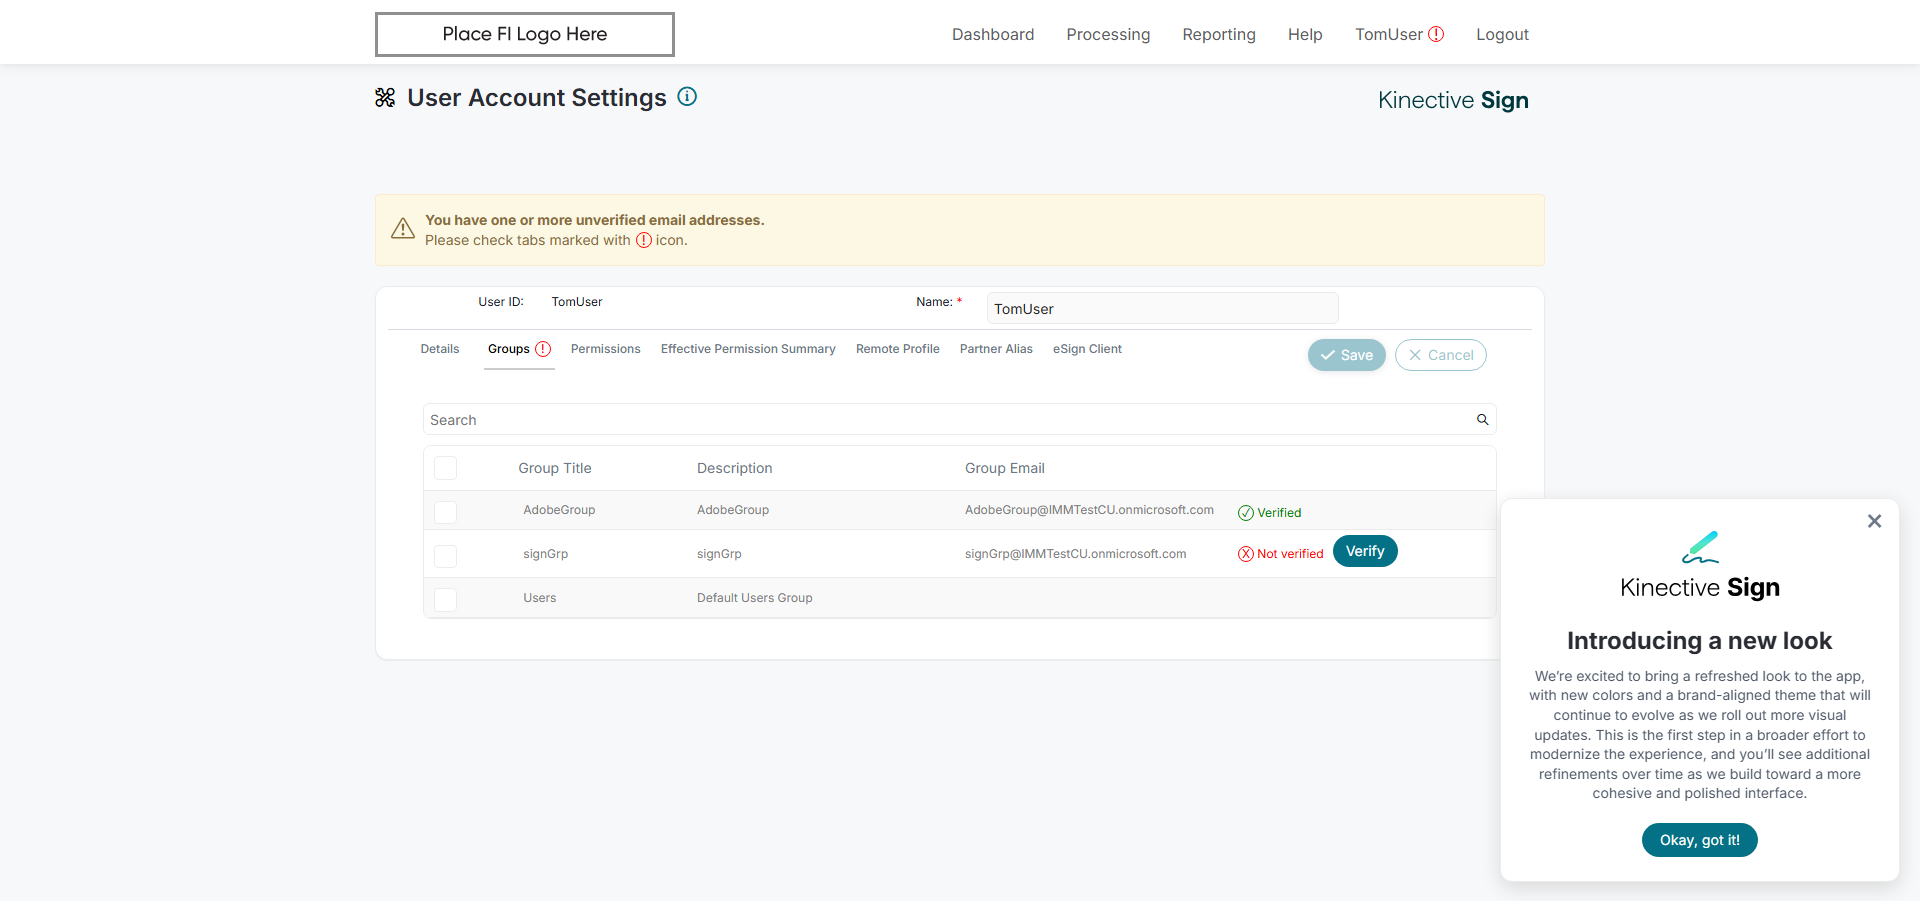This screenshot has width=1920, height=901.
Task: Click the alert icon next to TomUser in navbar
Action: pyautogui.click(x=1436, y=34)
